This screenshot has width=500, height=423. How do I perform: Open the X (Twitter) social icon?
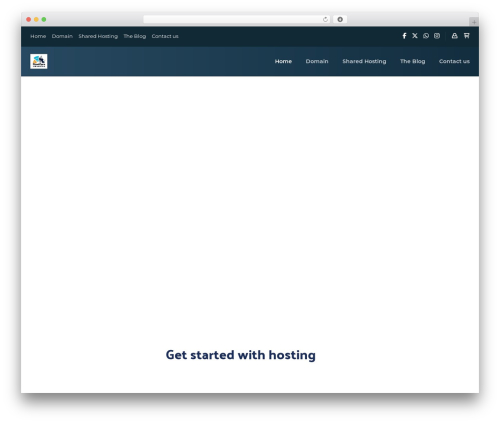click(415, 36)
